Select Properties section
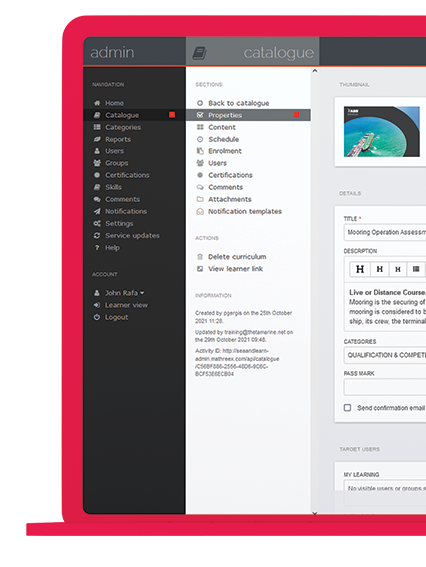 point(248,115)
